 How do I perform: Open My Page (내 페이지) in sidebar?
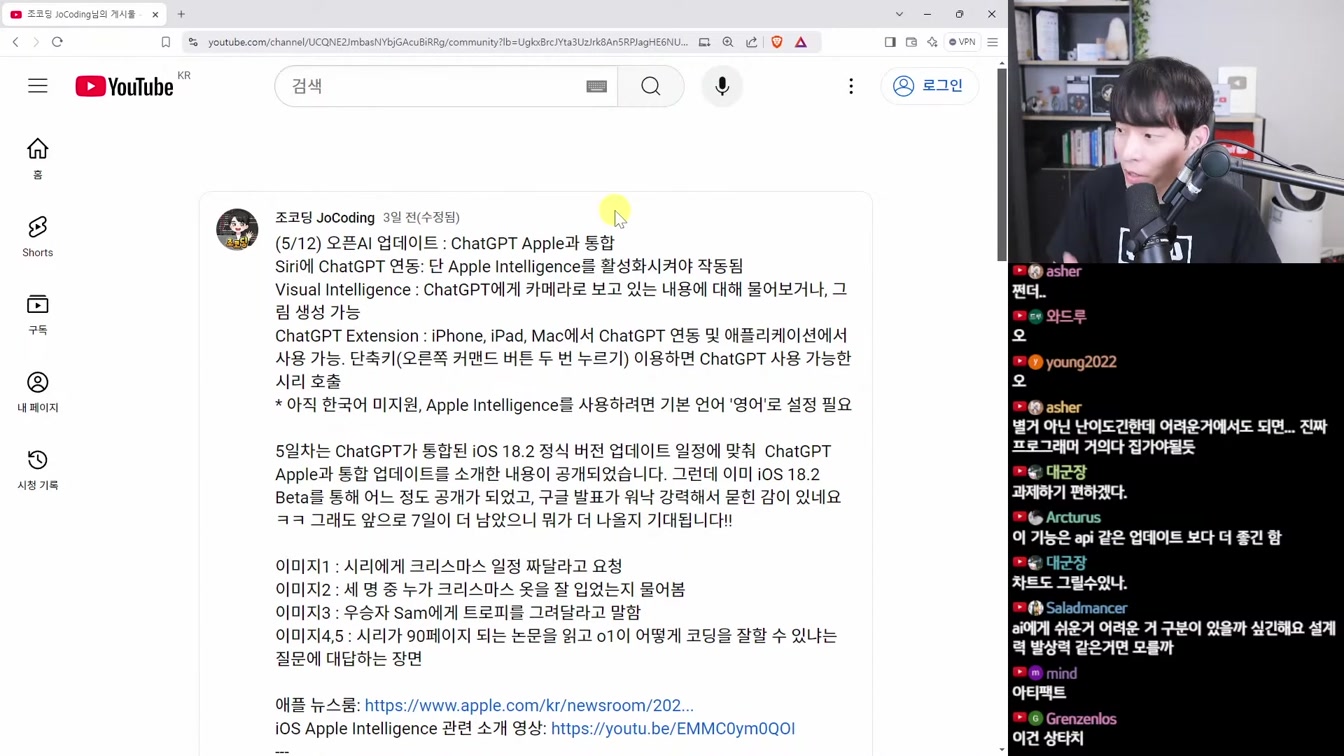37,392
